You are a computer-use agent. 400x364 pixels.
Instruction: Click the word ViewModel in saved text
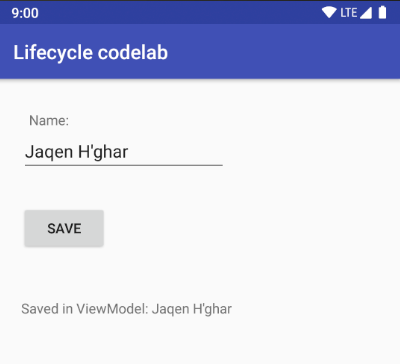tap(112, 309)
